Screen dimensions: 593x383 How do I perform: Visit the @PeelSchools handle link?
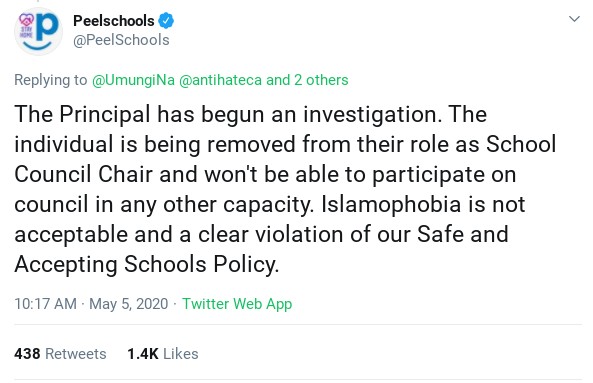point(121,40)
